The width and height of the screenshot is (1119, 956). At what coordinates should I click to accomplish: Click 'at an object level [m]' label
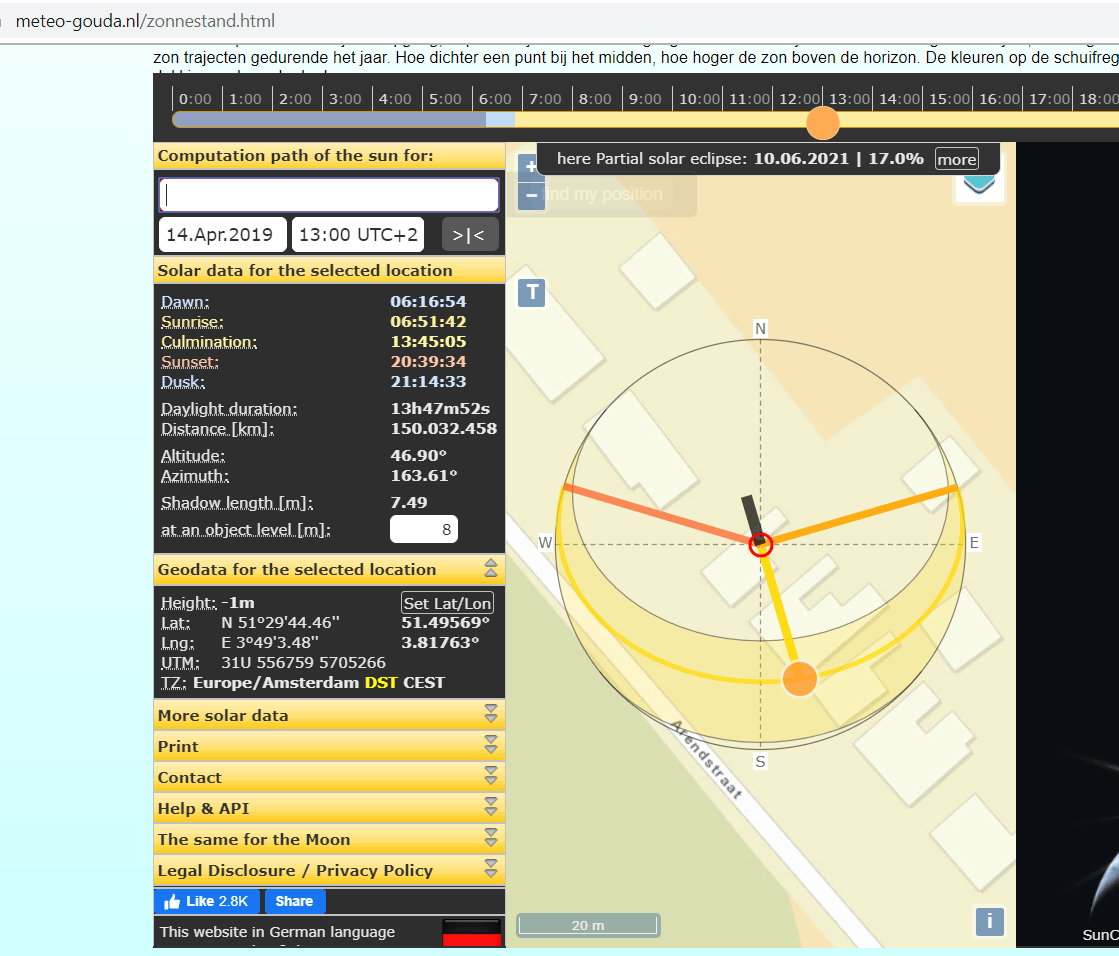tap(245, 530)
